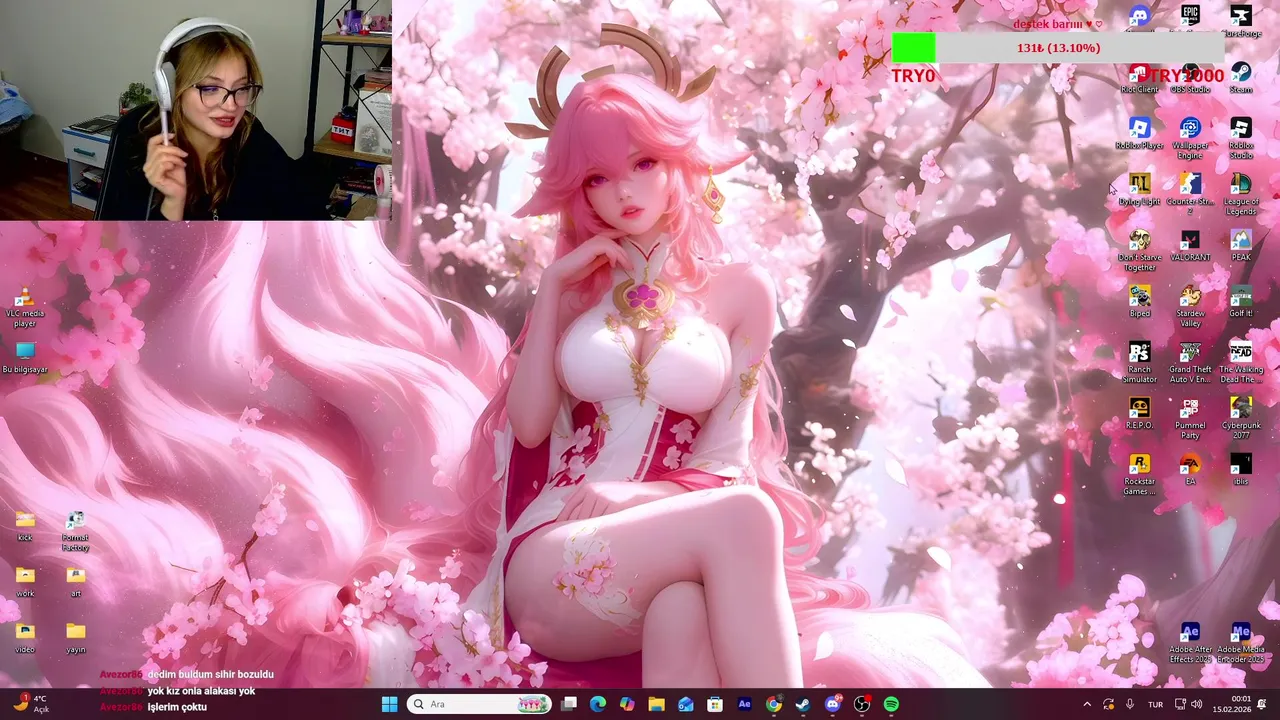Open the Epic Games desktop shortcut
This screenshot has height=720, width=1280.
click(1190, 18)
